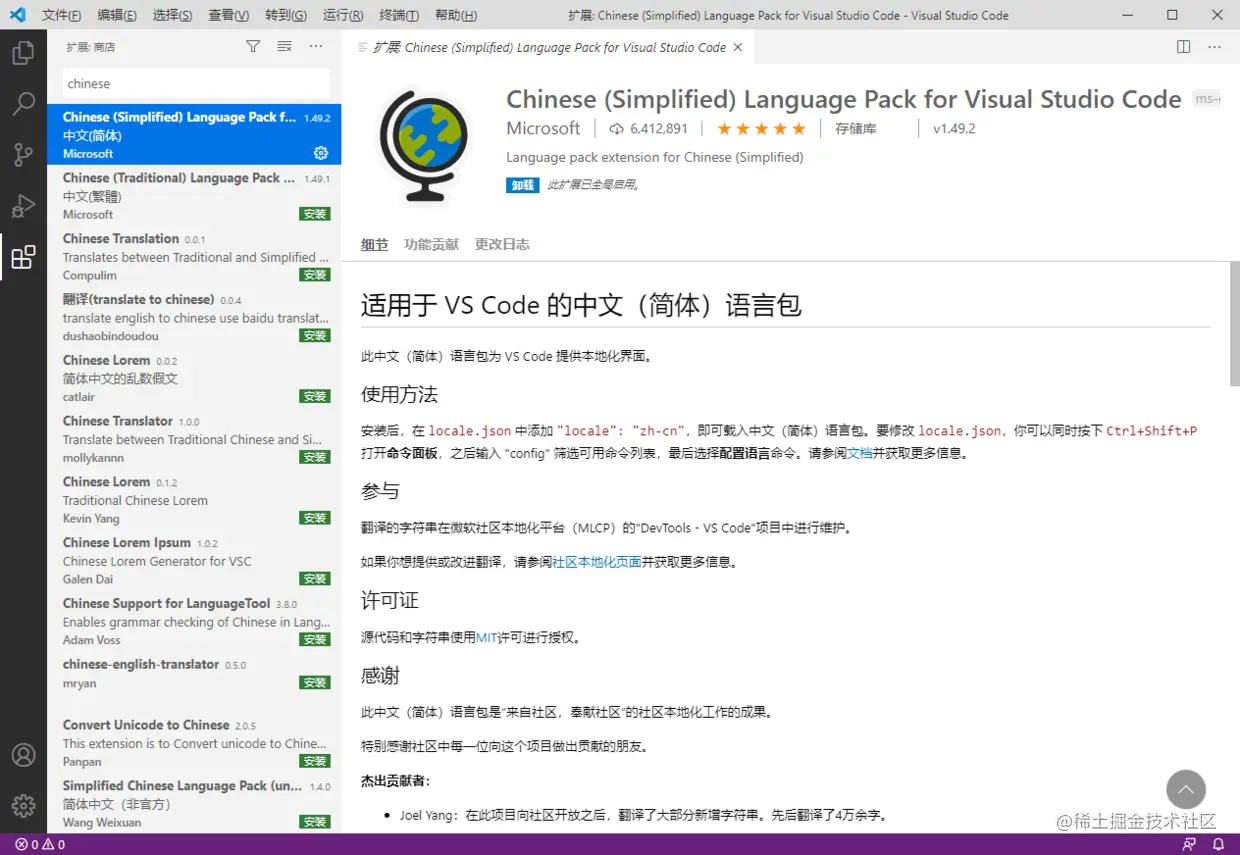Select Convert Unicode to Chinese entry title
1240x855 pixels.
pos(146,725)
